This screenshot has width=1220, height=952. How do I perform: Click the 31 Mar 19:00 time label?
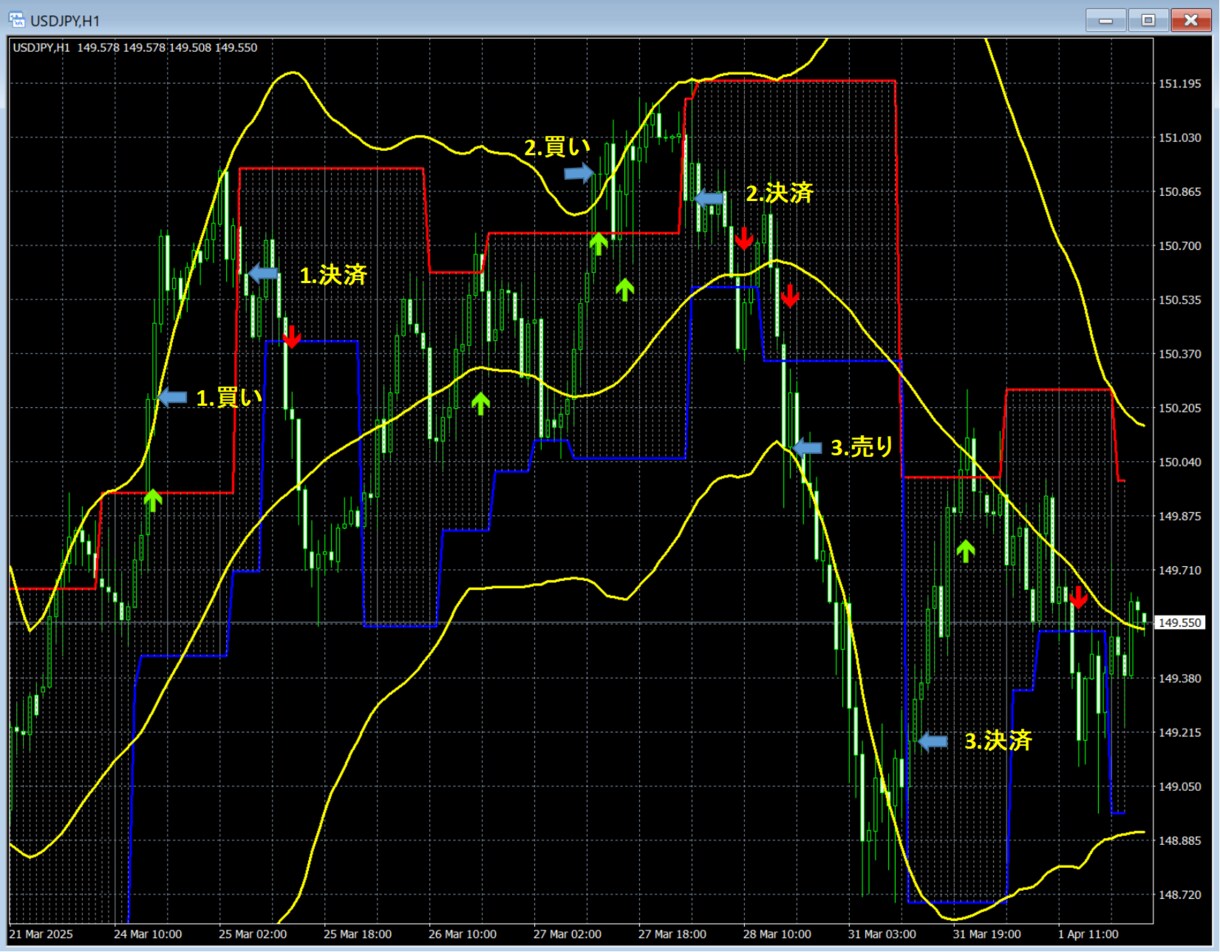tap(987, 933)
